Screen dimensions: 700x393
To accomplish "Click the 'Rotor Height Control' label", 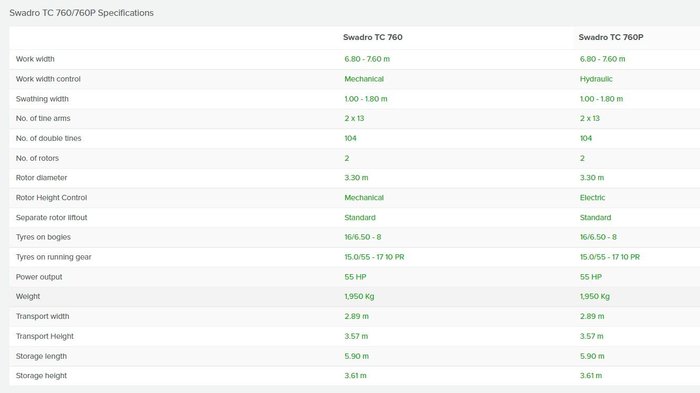I will [51, 198].
